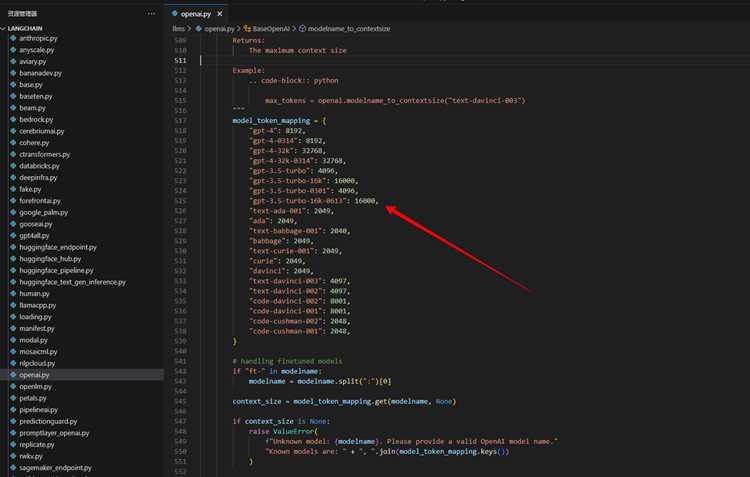Select nlpcloud.py file
This screenshot has width=750, height=477.
[x=37, y=363]
